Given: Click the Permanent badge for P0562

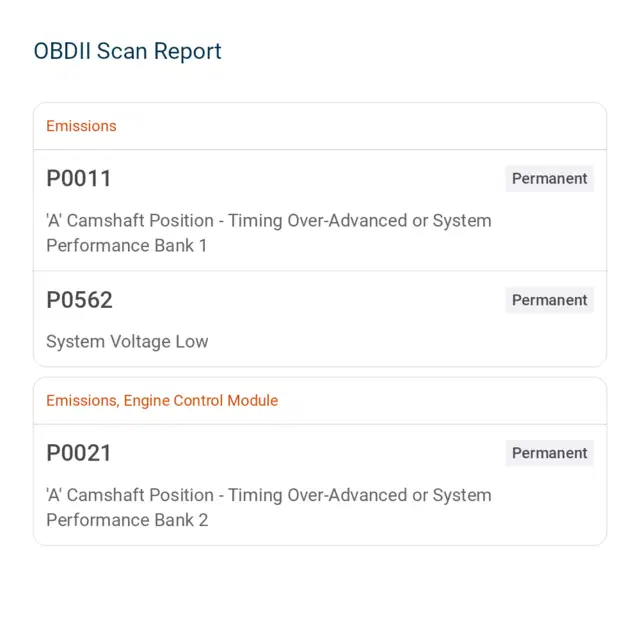Looking at the screenshot, I should tap(549, 300).
